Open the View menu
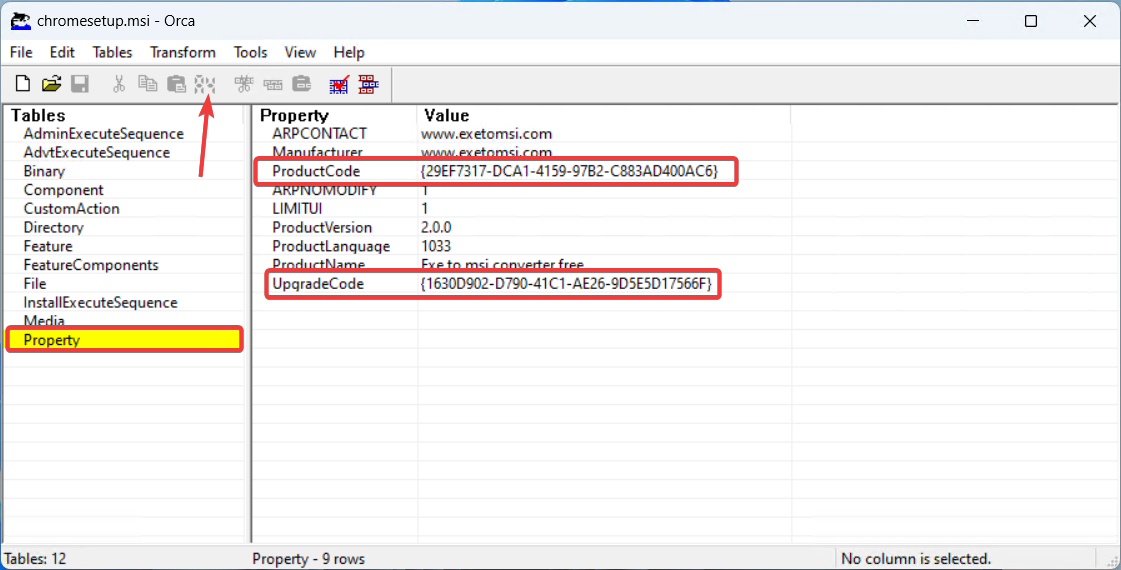This screenshot has height=570, width=1121. [x=300, y=52]
